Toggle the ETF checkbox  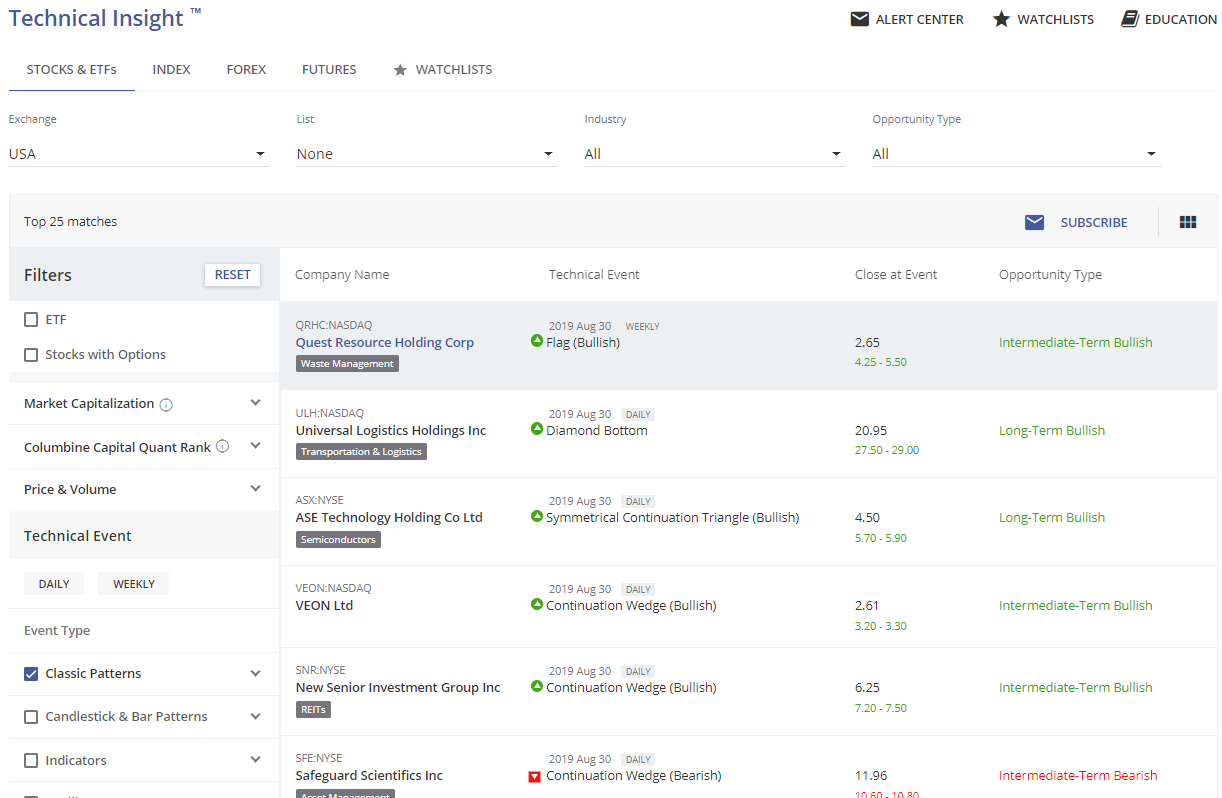click(31, 320)
